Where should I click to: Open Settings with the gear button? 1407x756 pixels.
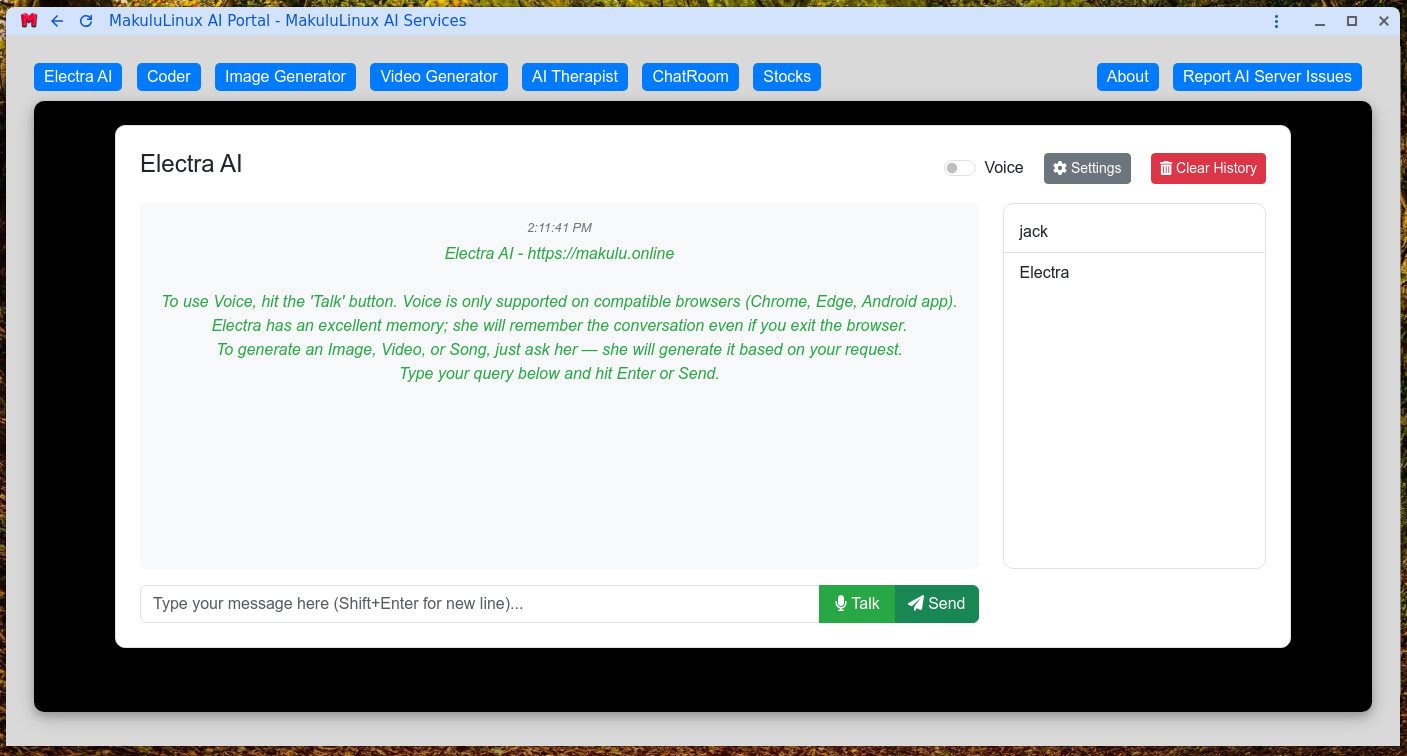point(1087,168)
